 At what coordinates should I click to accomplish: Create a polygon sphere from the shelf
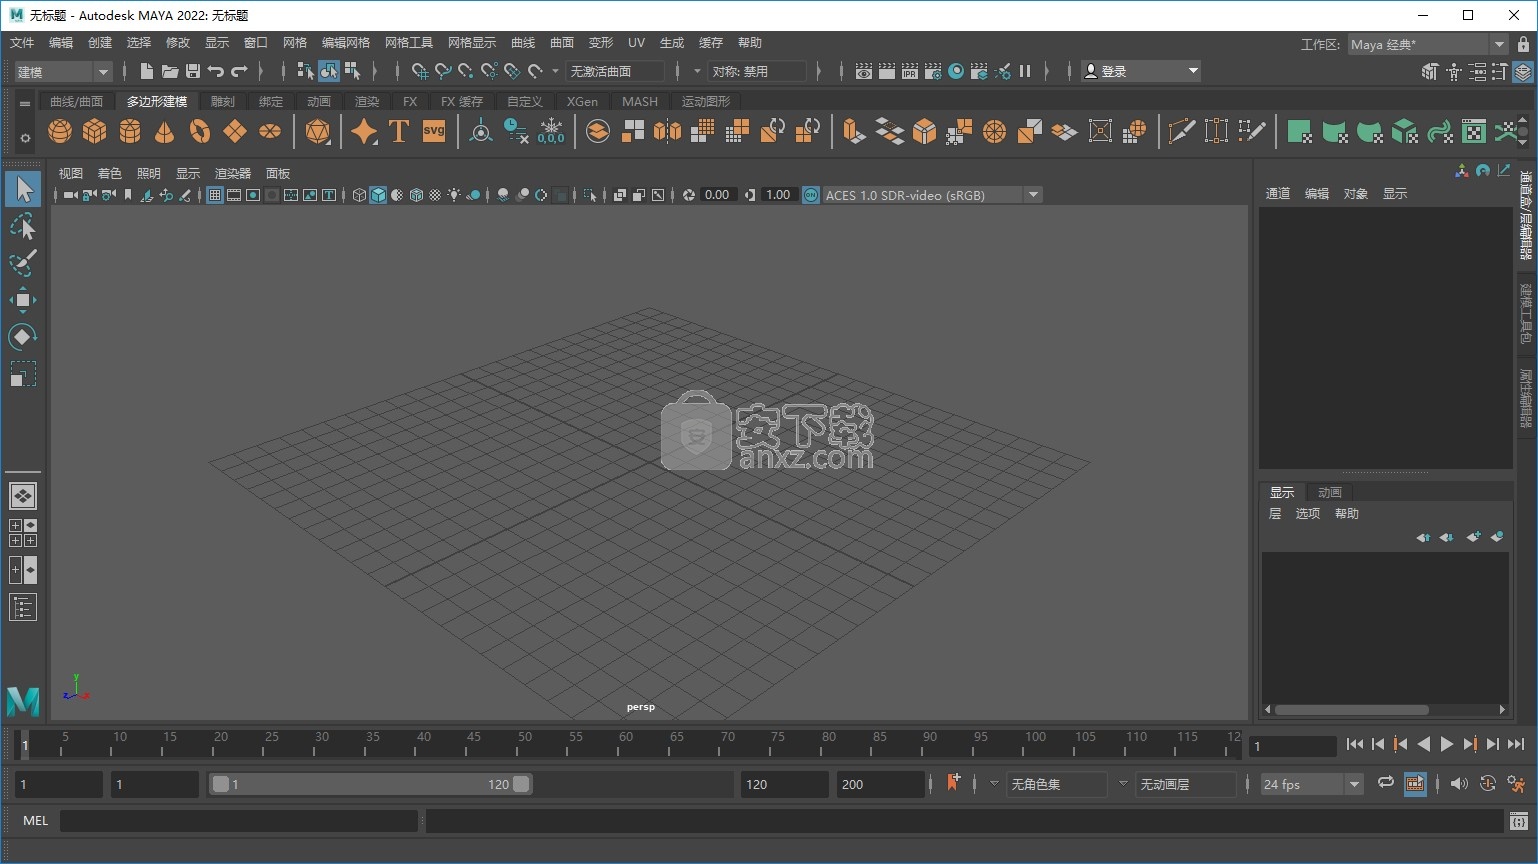(60, 131)
